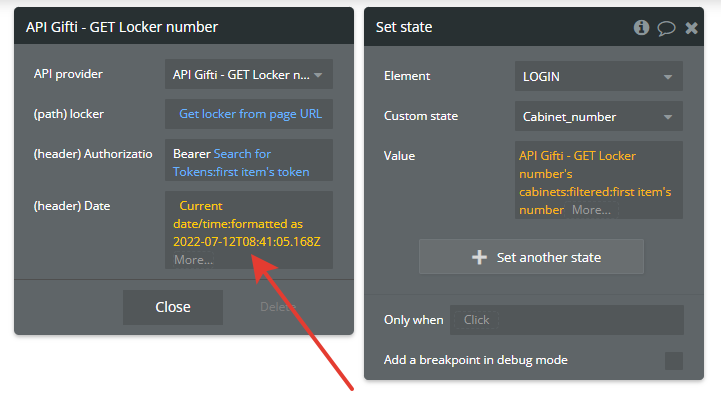Open the Element dropdown showing LOGIN
The image size is (721, 398).
pyautogui.click(x=598, y=76)
